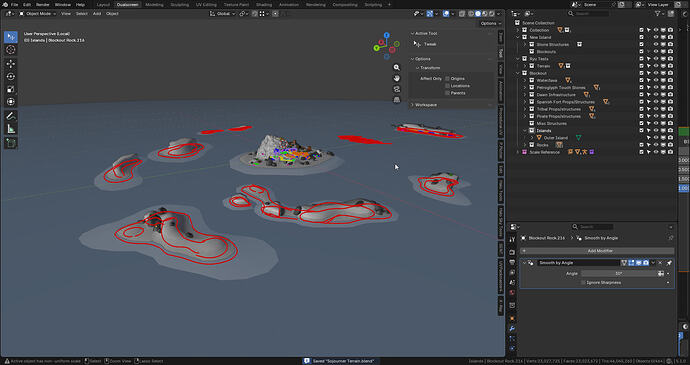The width and height of the screenshot is (690, 365).
Task: Adjust the modifier Angle value field
Action: [619, 273]
